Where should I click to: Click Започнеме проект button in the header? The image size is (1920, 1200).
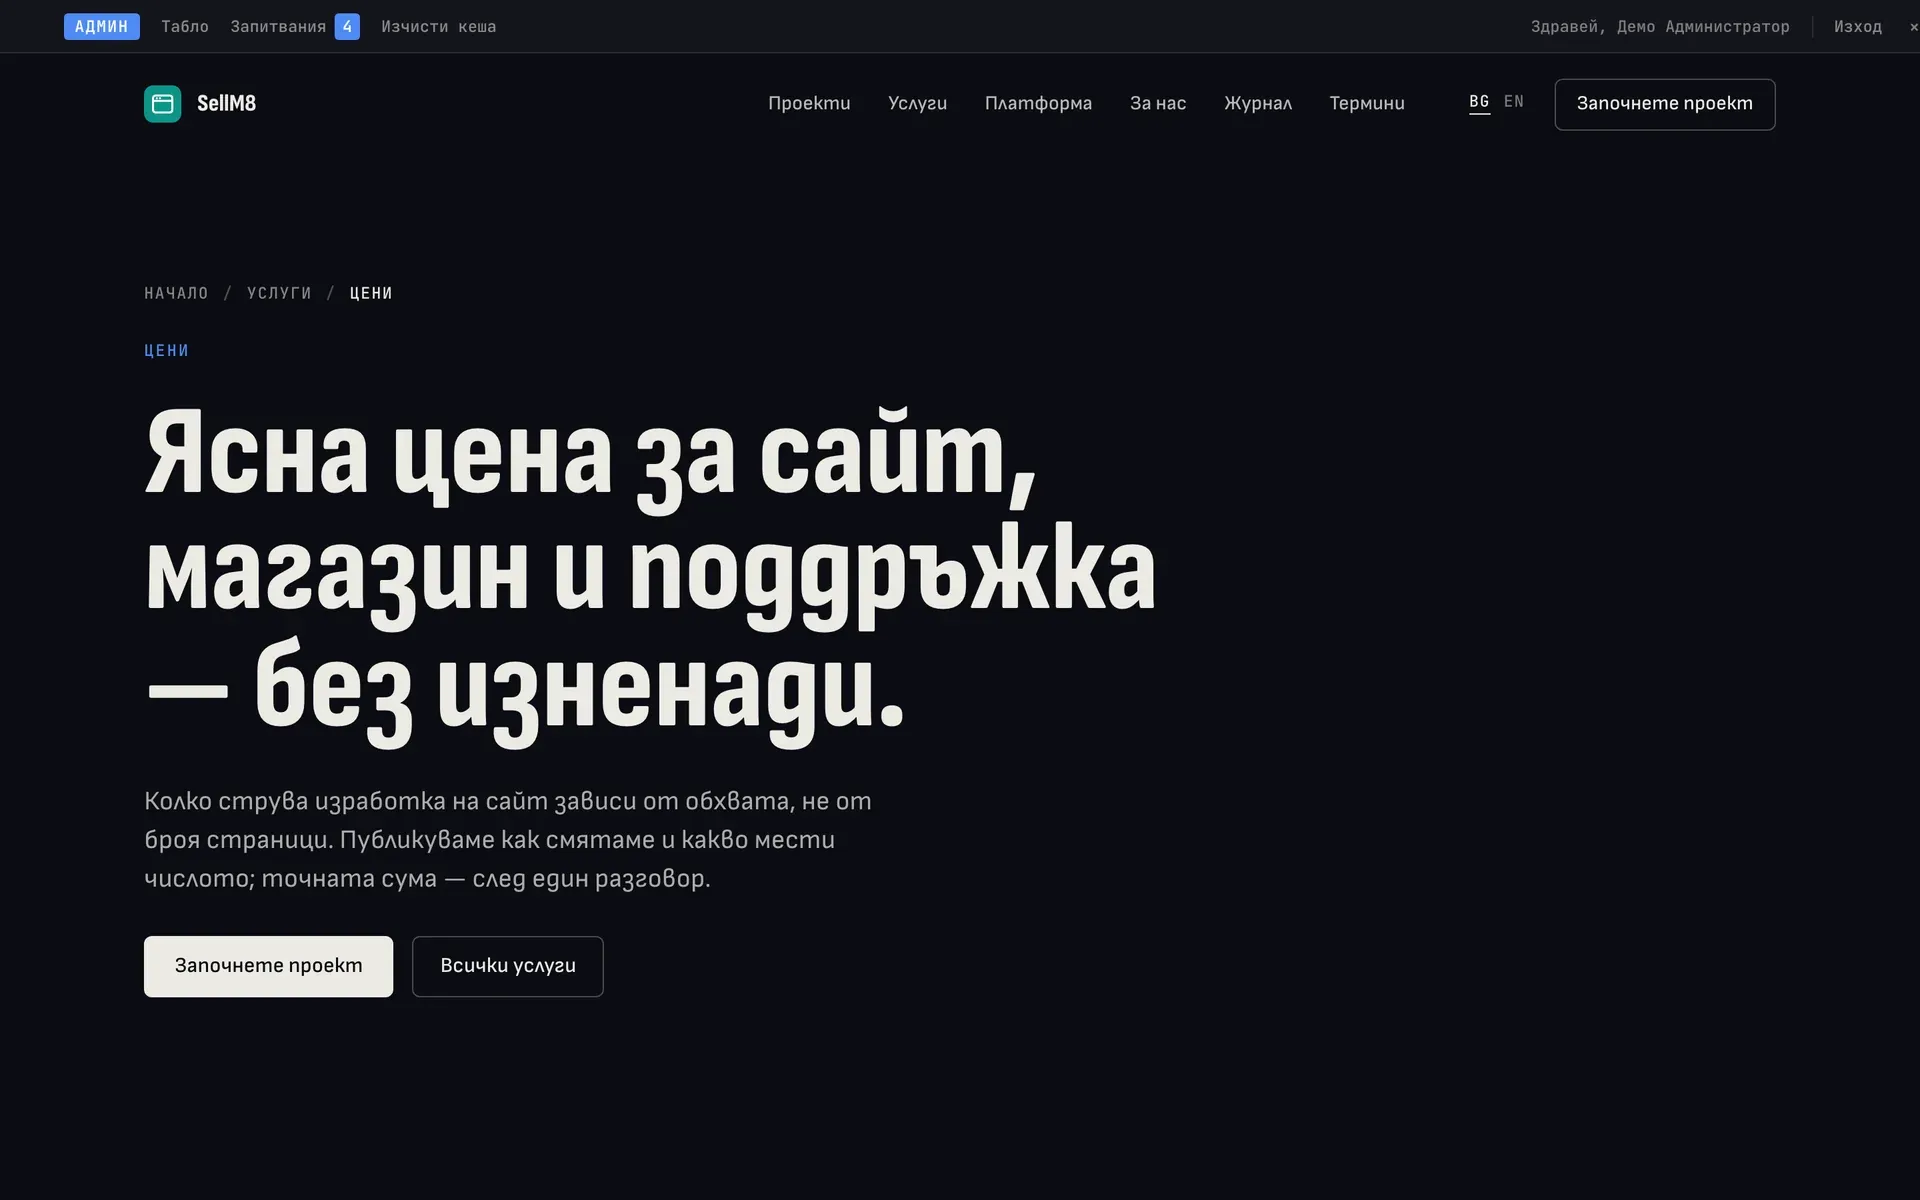[1665, 104]
